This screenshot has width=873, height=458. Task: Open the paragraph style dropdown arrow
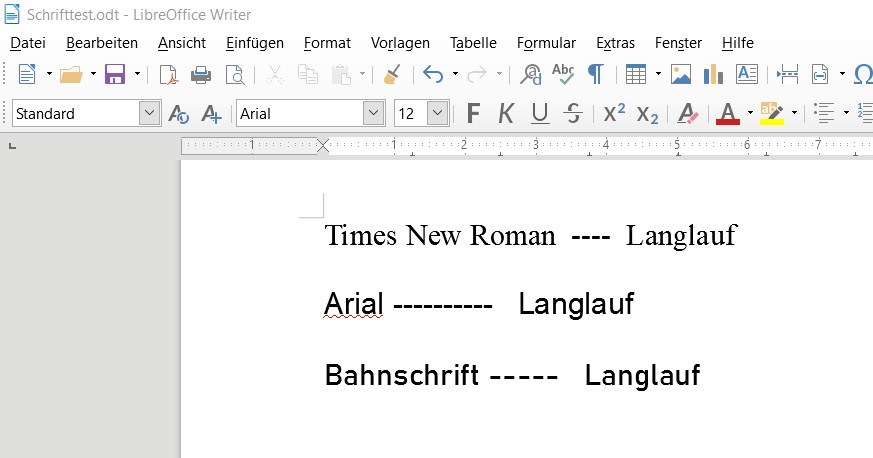[x=149, y=114]
